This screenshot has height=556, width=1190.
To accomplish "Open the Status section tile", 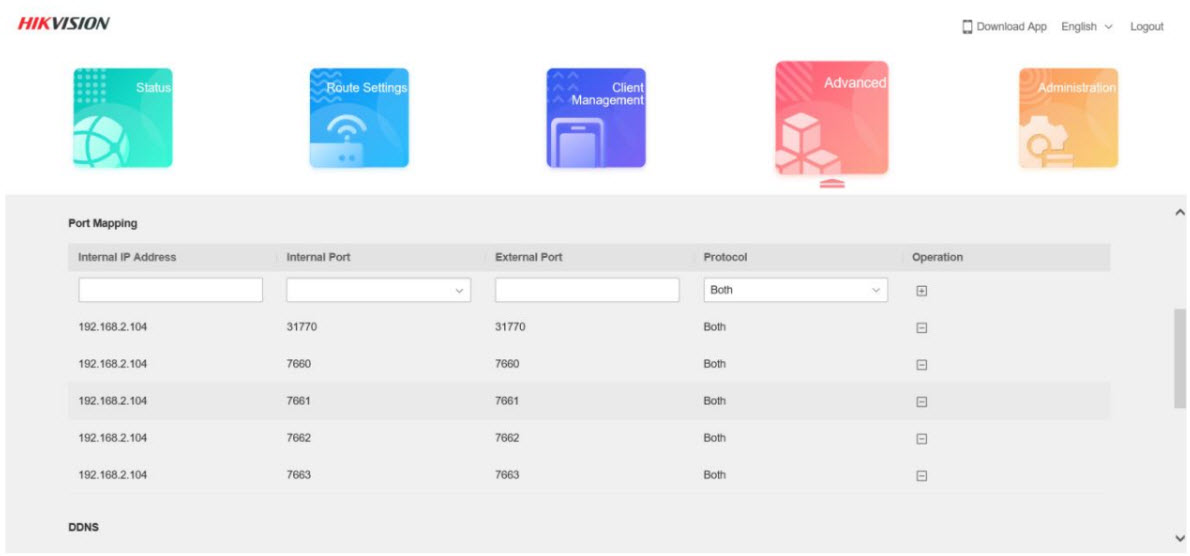I will coord(122,118).
